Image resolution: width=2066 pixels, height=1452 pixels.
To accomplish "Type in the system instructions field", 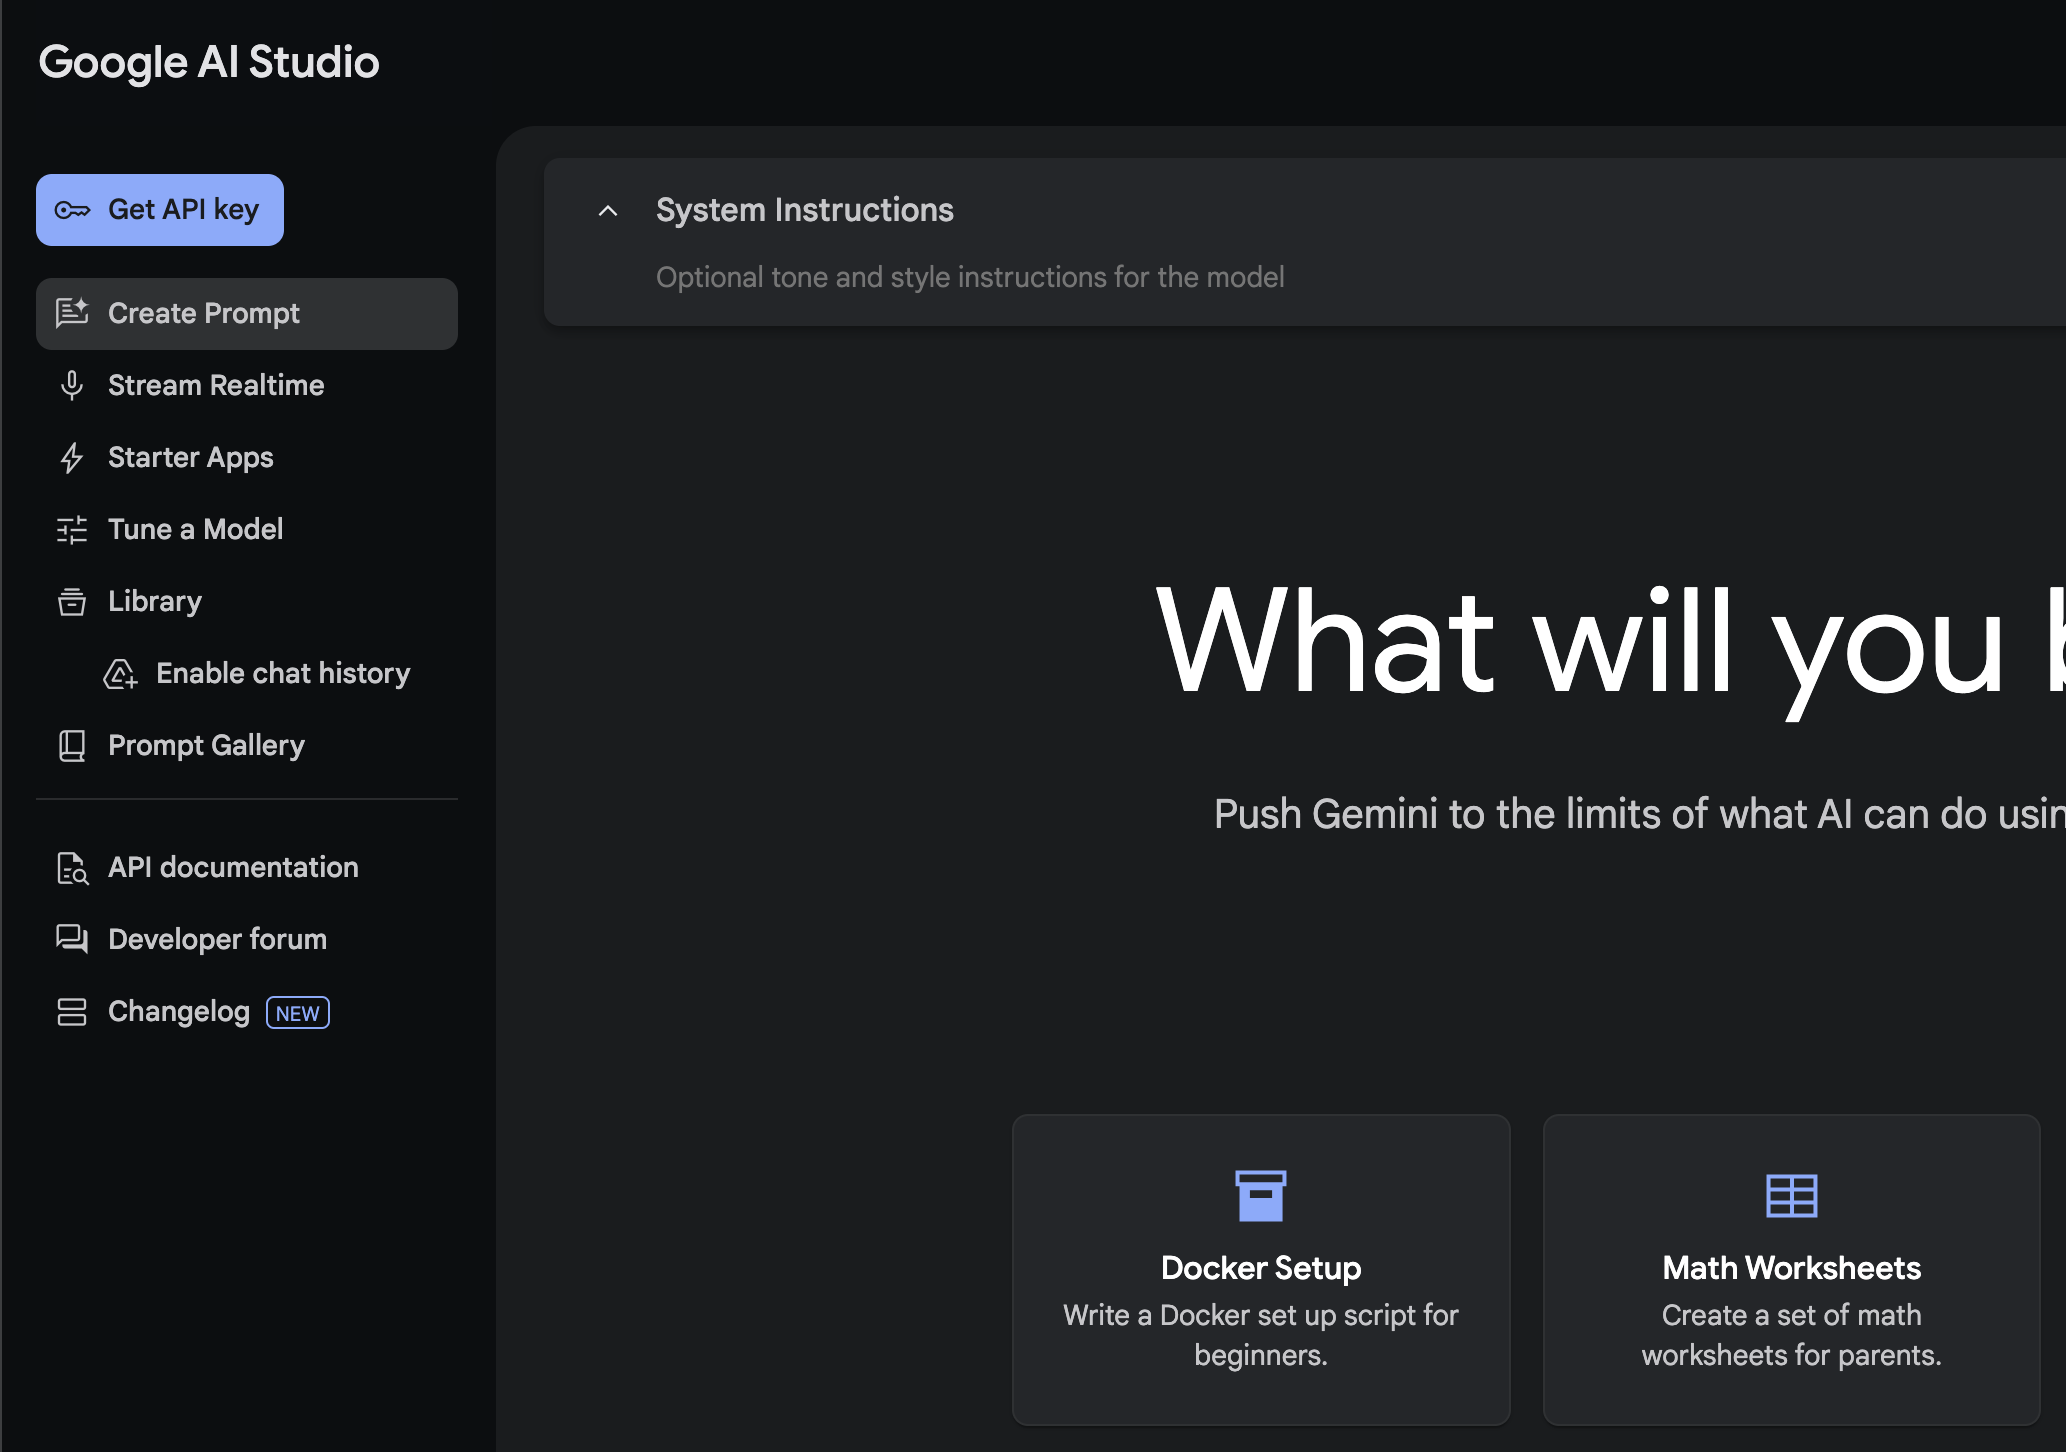I will click(x=970, y=277).
